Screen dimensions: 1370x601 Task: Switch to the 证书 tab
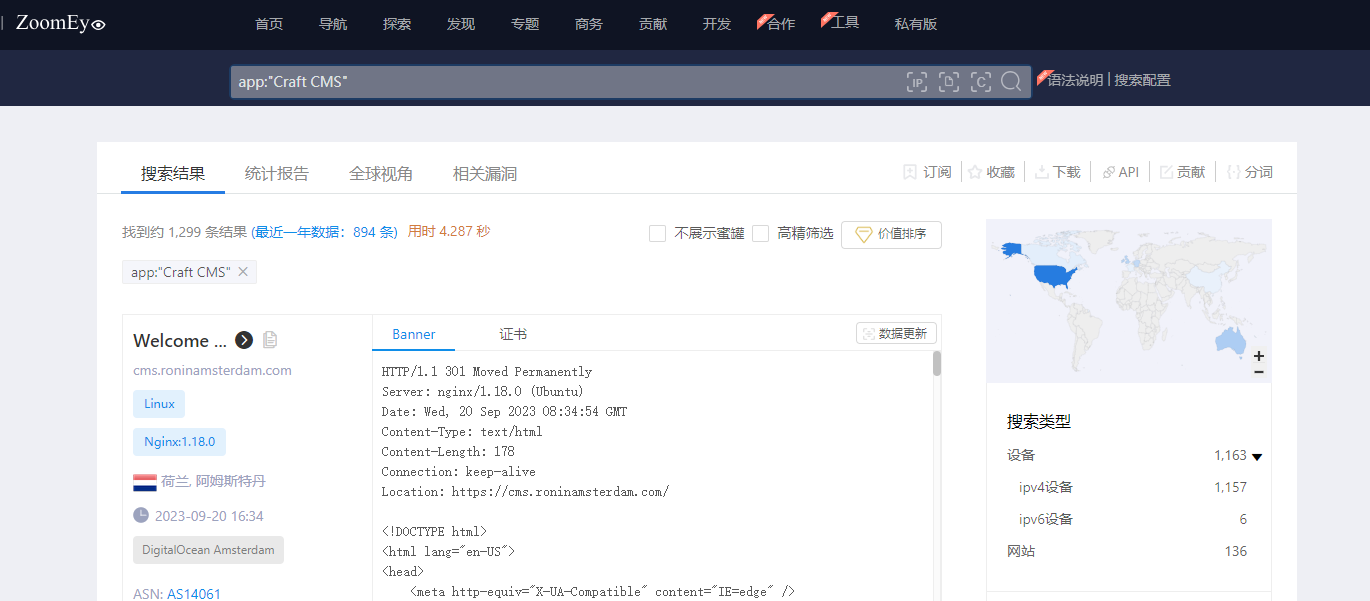point(513,334)
